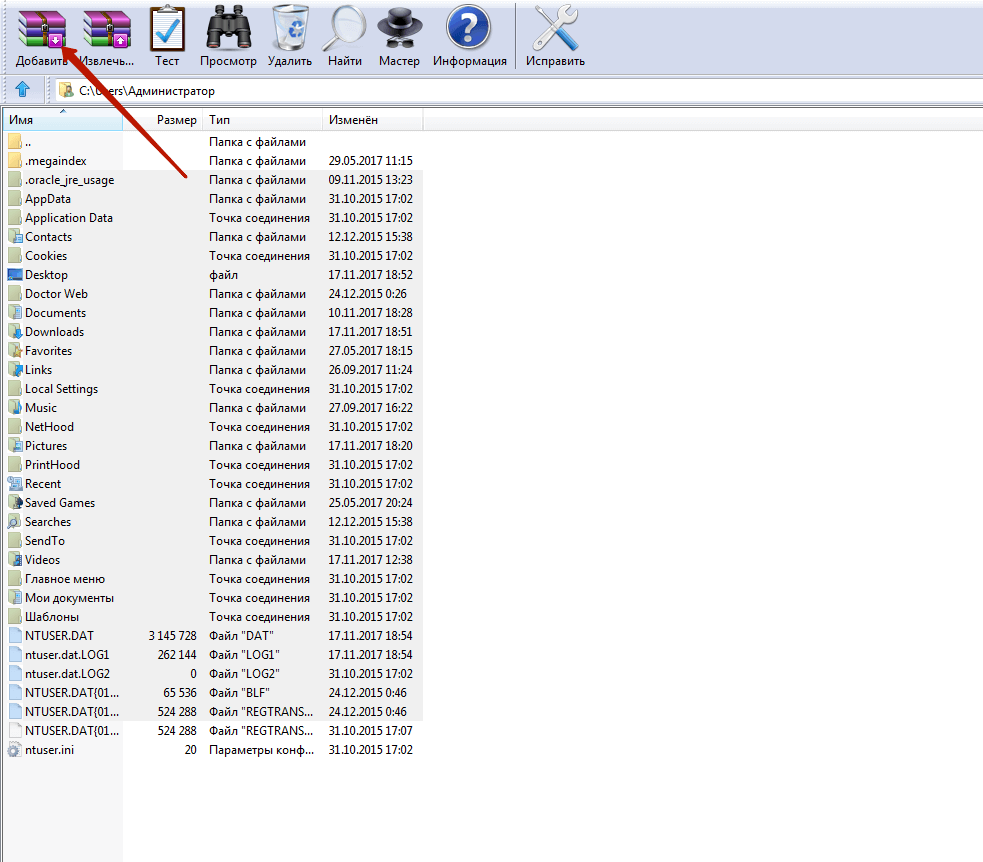This screenshot has width=983, height=862.
Task: Go up one folder with arrow button
Action: (23, 90)
